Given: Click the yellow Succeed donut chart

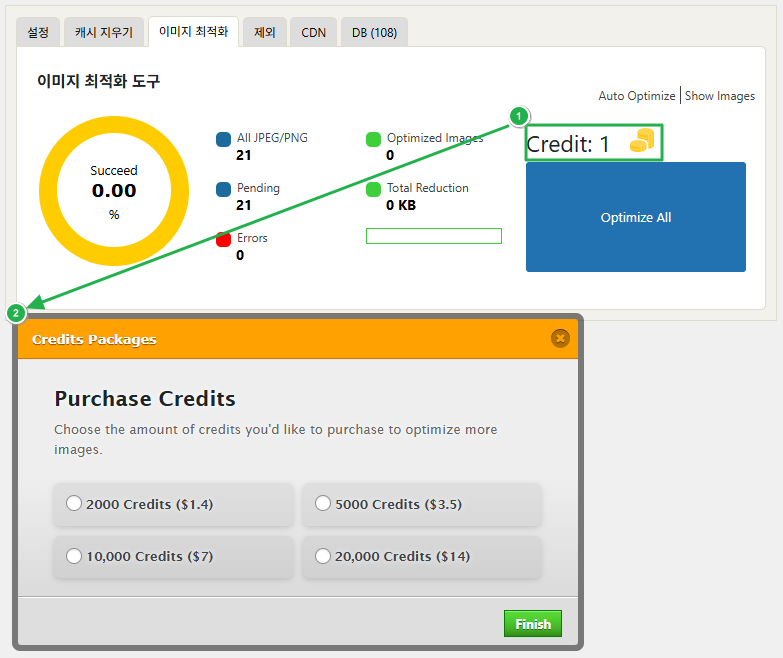Looking at the screenshot, I should point(114,191).
